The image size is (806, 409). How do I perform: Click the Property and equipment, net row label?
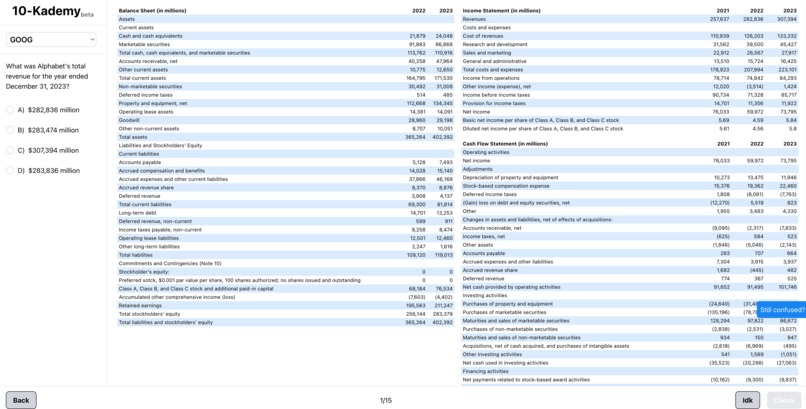(153, 103)
